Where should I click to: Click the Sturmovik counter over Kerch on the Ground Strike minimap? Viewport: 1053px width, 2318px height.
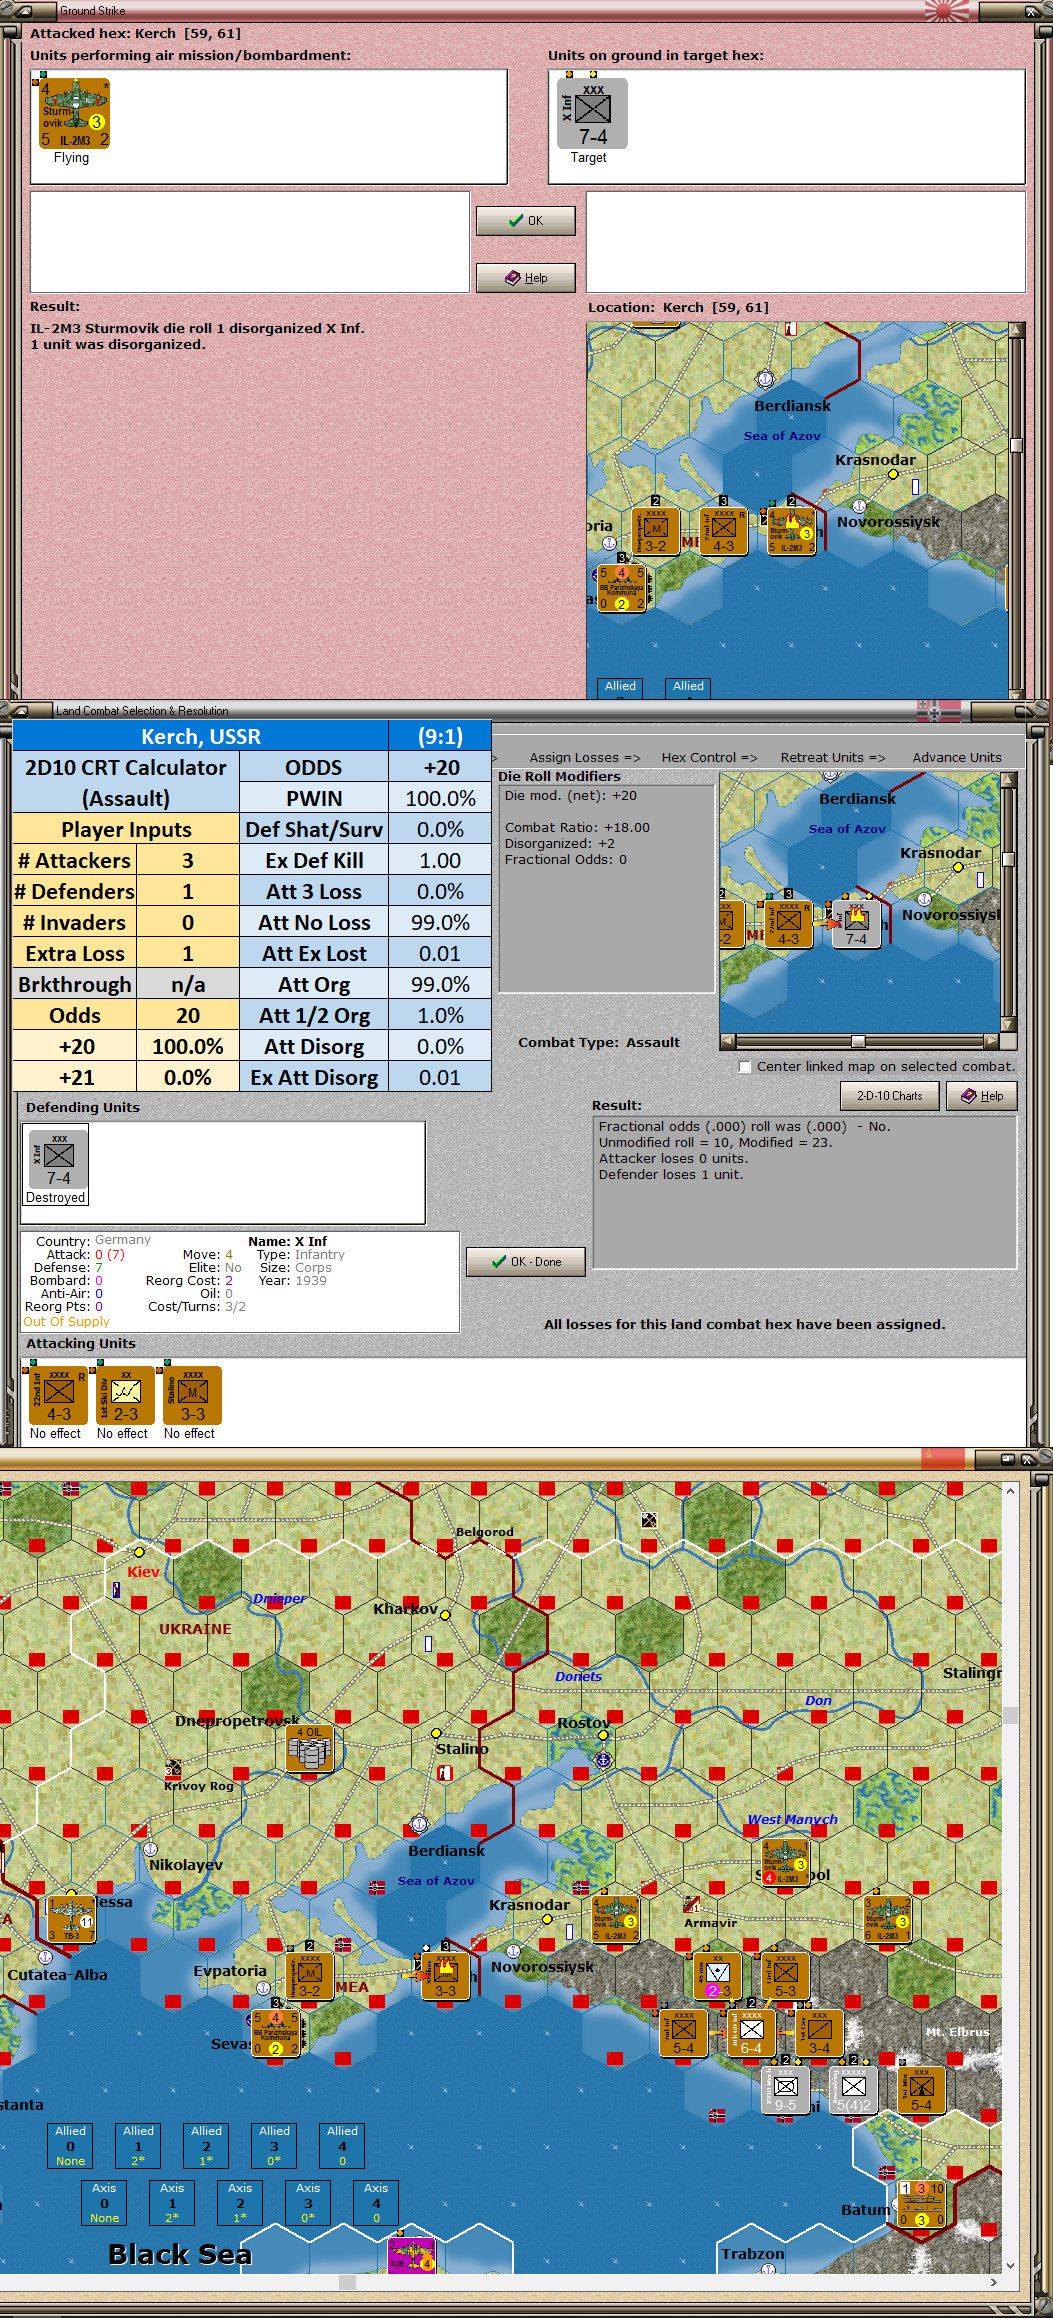point(791,531)
